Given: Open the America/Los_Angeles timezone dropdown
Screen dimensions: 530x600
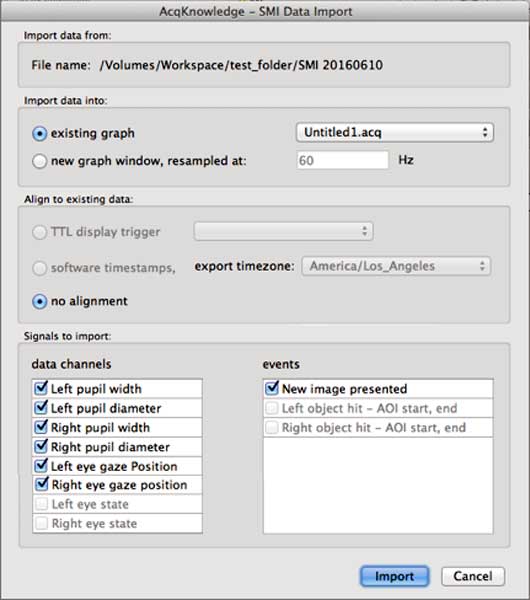Looking at the screenshot, I should (x=396, y=266).
